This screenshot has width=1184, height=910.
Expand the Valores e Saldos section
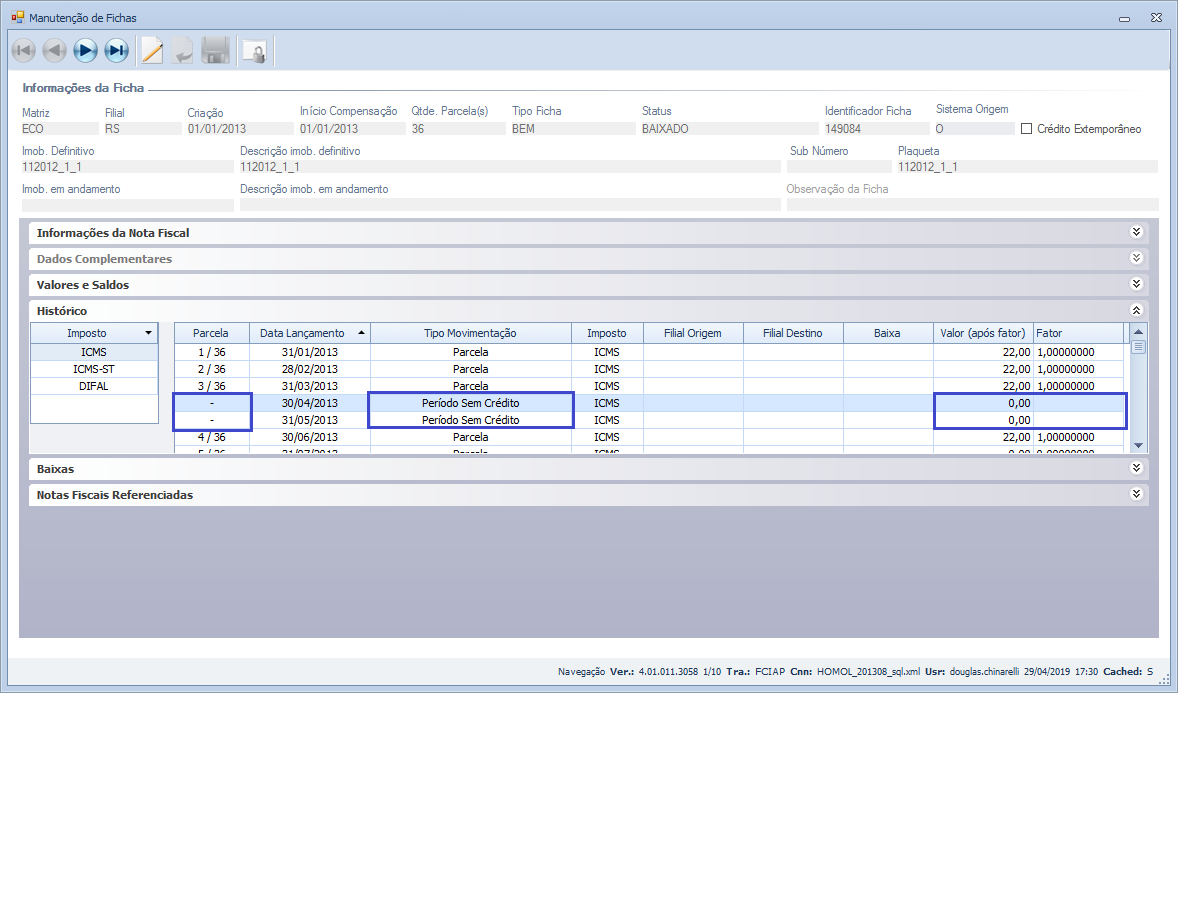pyautogui.click(x=1135, y=284)
